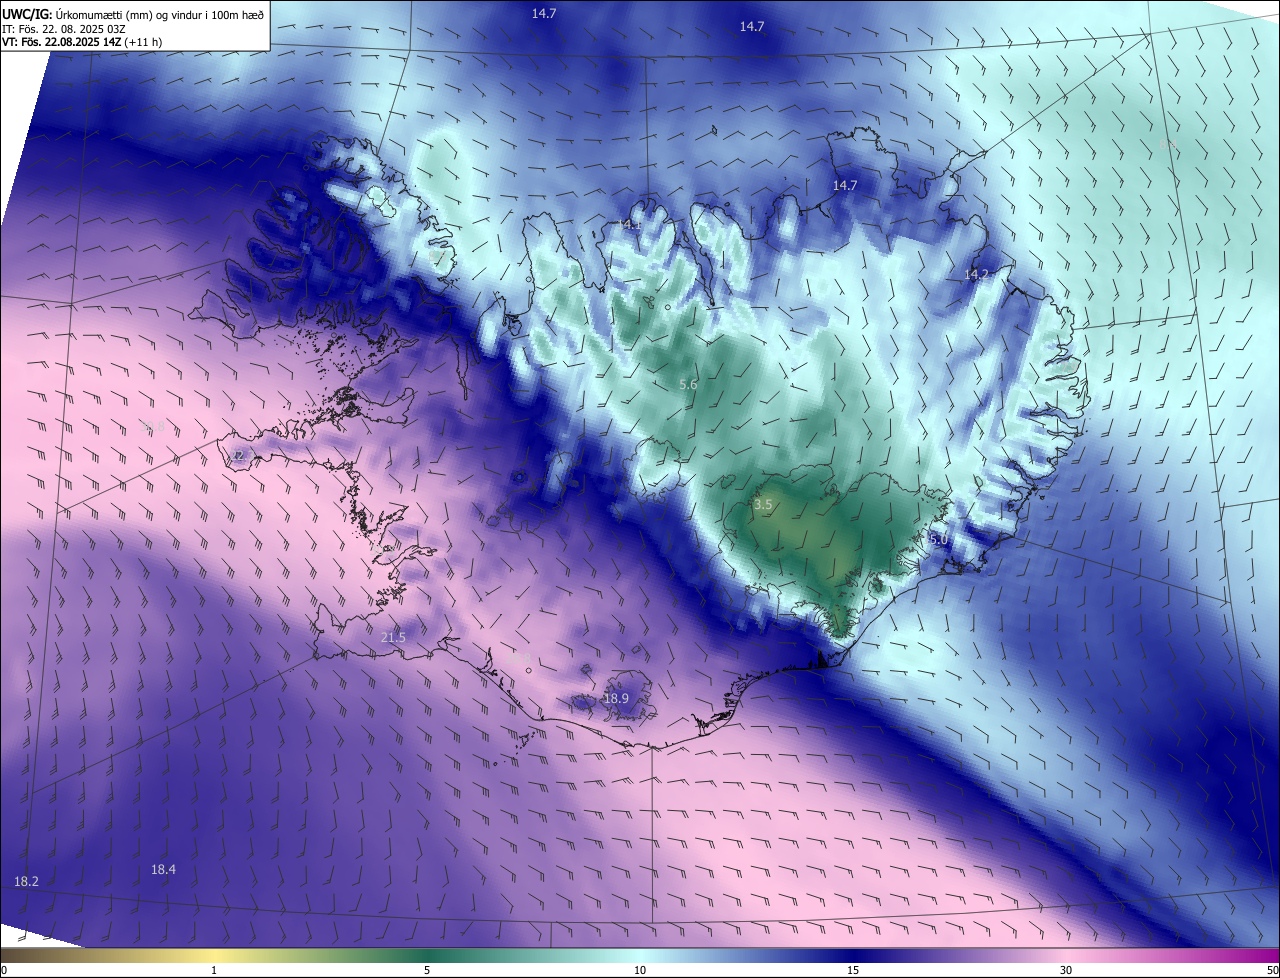Click the '30' tick on the color scale
Viewport: 1280px width, 978px height.
point(1066,970)
